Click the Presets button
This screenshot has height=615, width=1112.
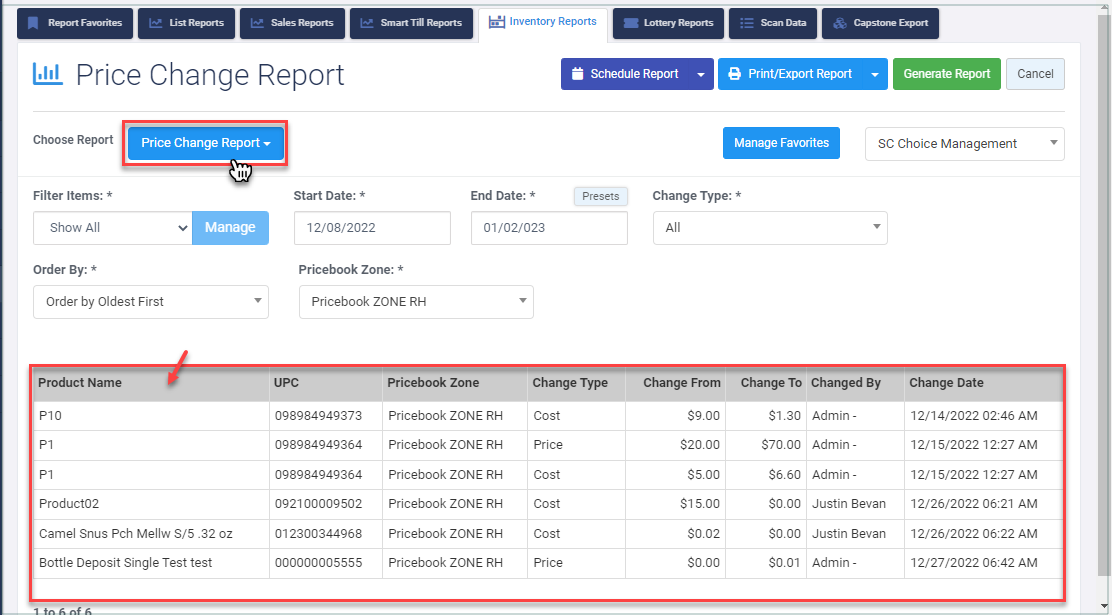(601, 196)
